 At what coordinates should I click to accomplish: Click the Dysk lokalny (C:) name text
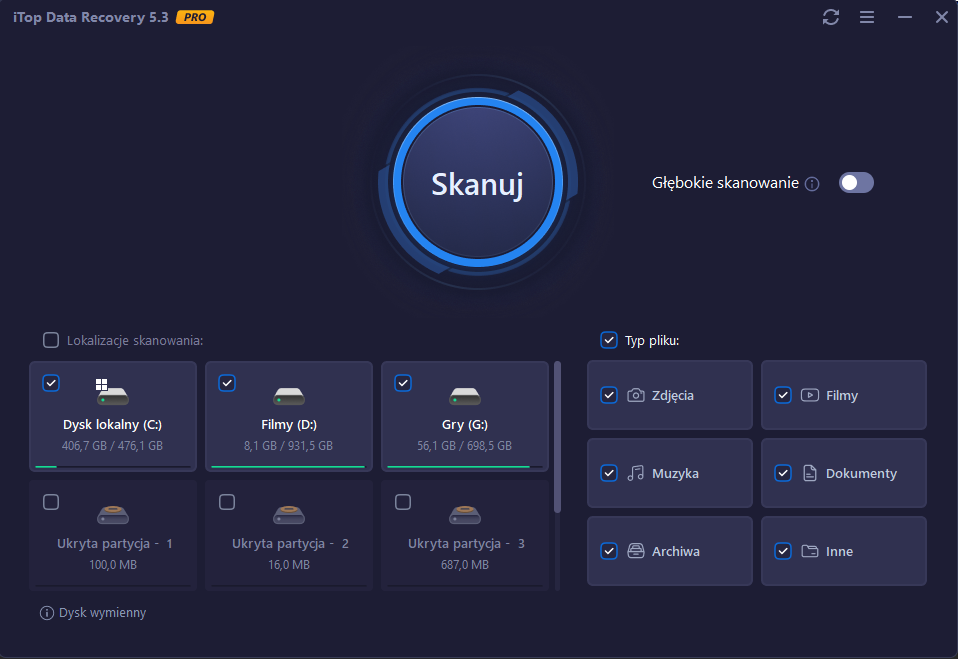[x=112, y=424]
